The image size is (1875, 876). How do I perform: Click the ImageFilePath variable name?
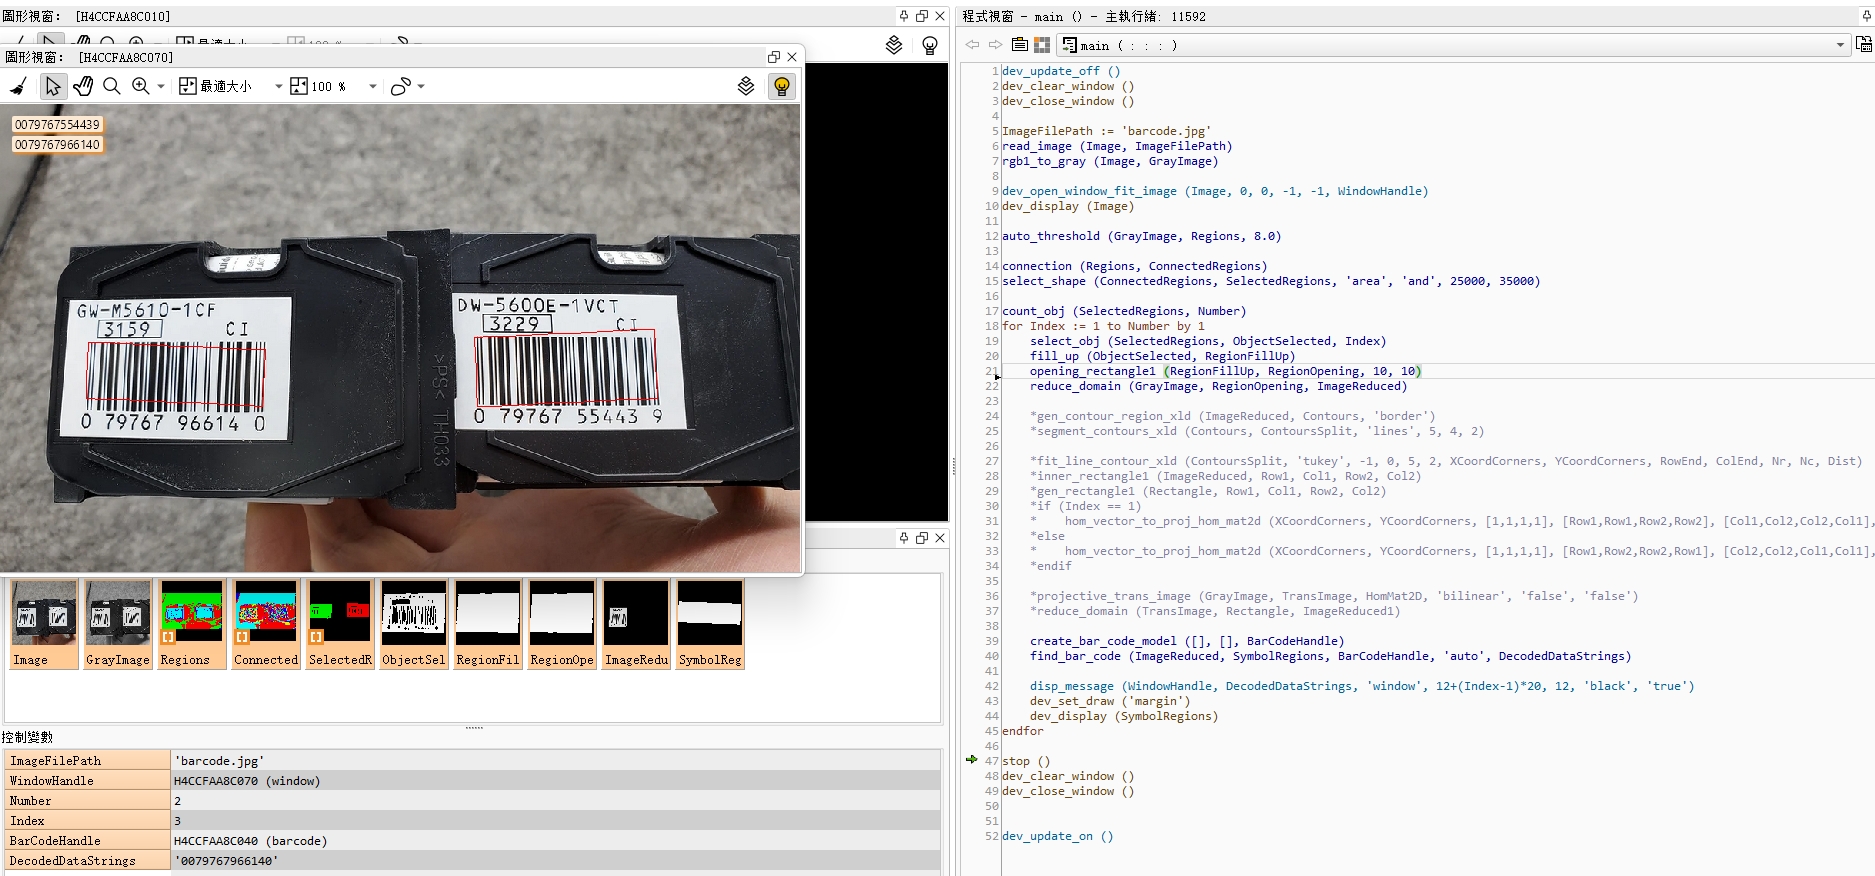tap(87, 760)
